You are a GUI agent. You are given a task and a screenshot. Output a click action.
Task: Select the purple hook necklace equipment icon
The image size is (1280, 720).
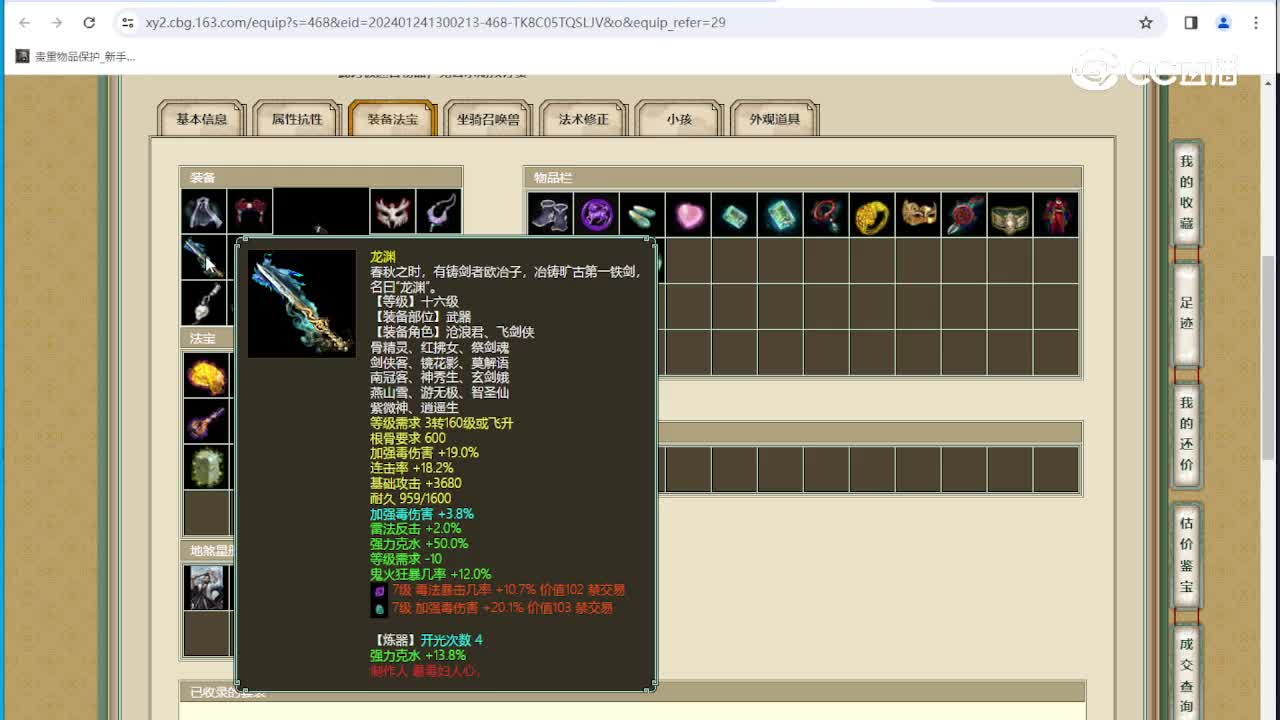coord(439,211)
